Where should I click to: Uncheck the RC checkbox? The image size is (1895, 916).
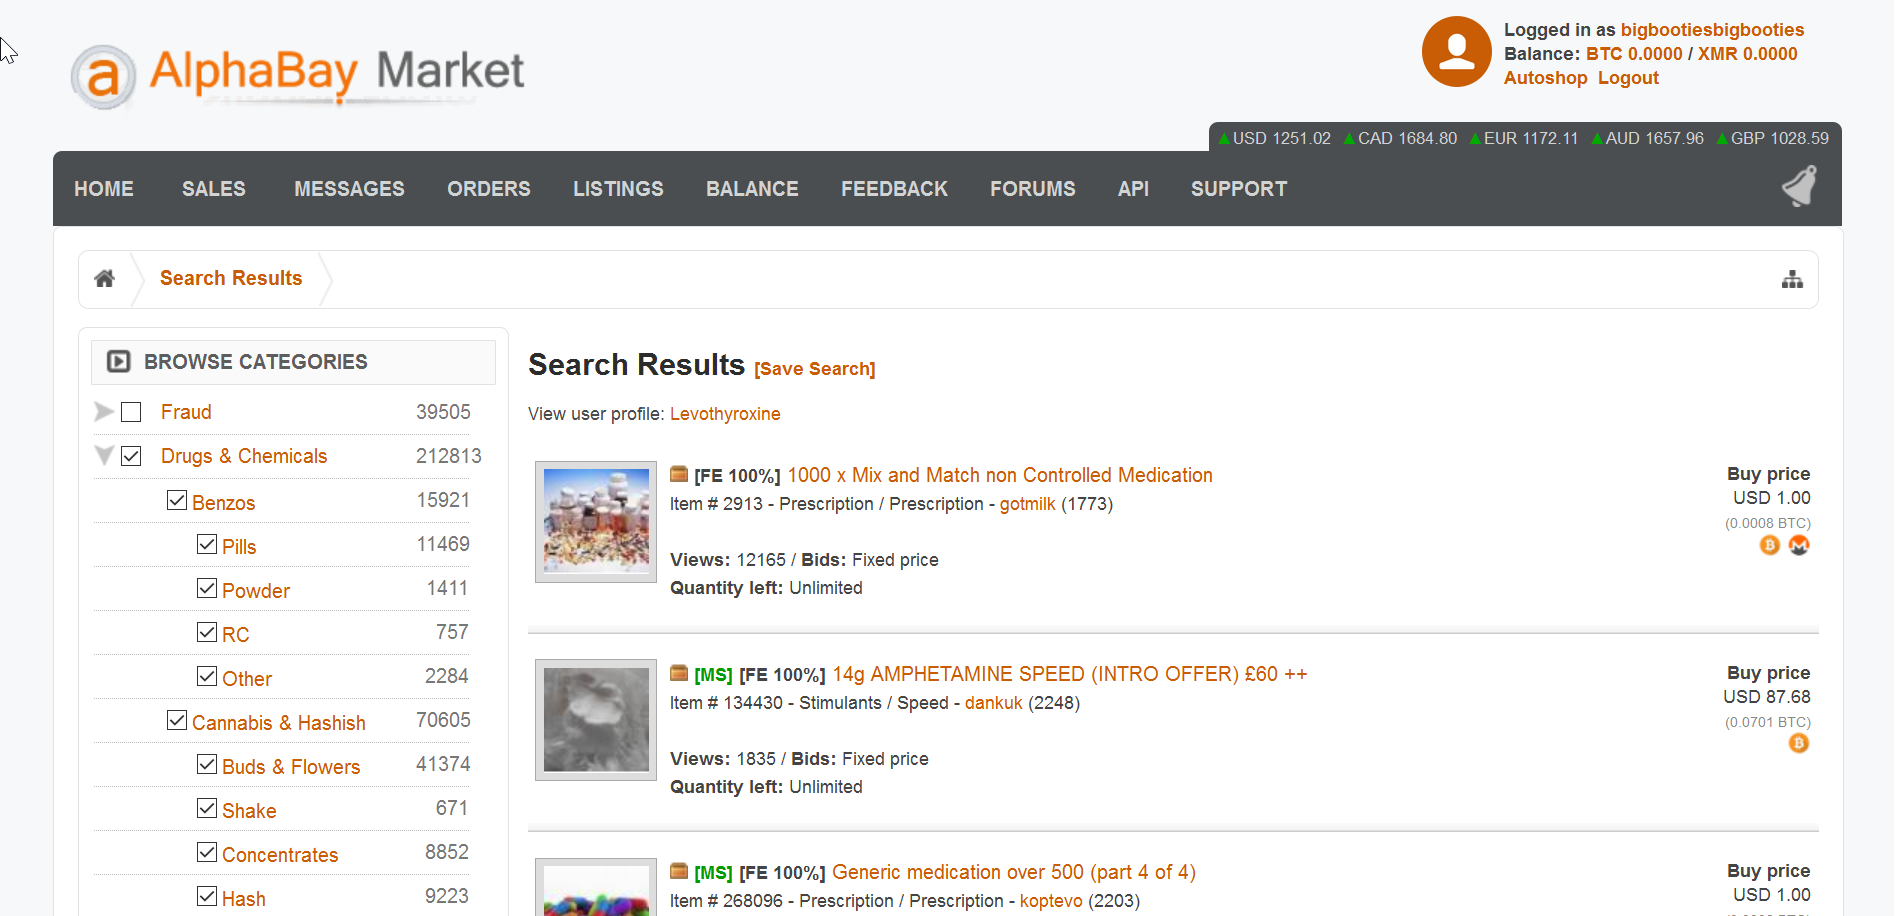click(x=207, y=632)
